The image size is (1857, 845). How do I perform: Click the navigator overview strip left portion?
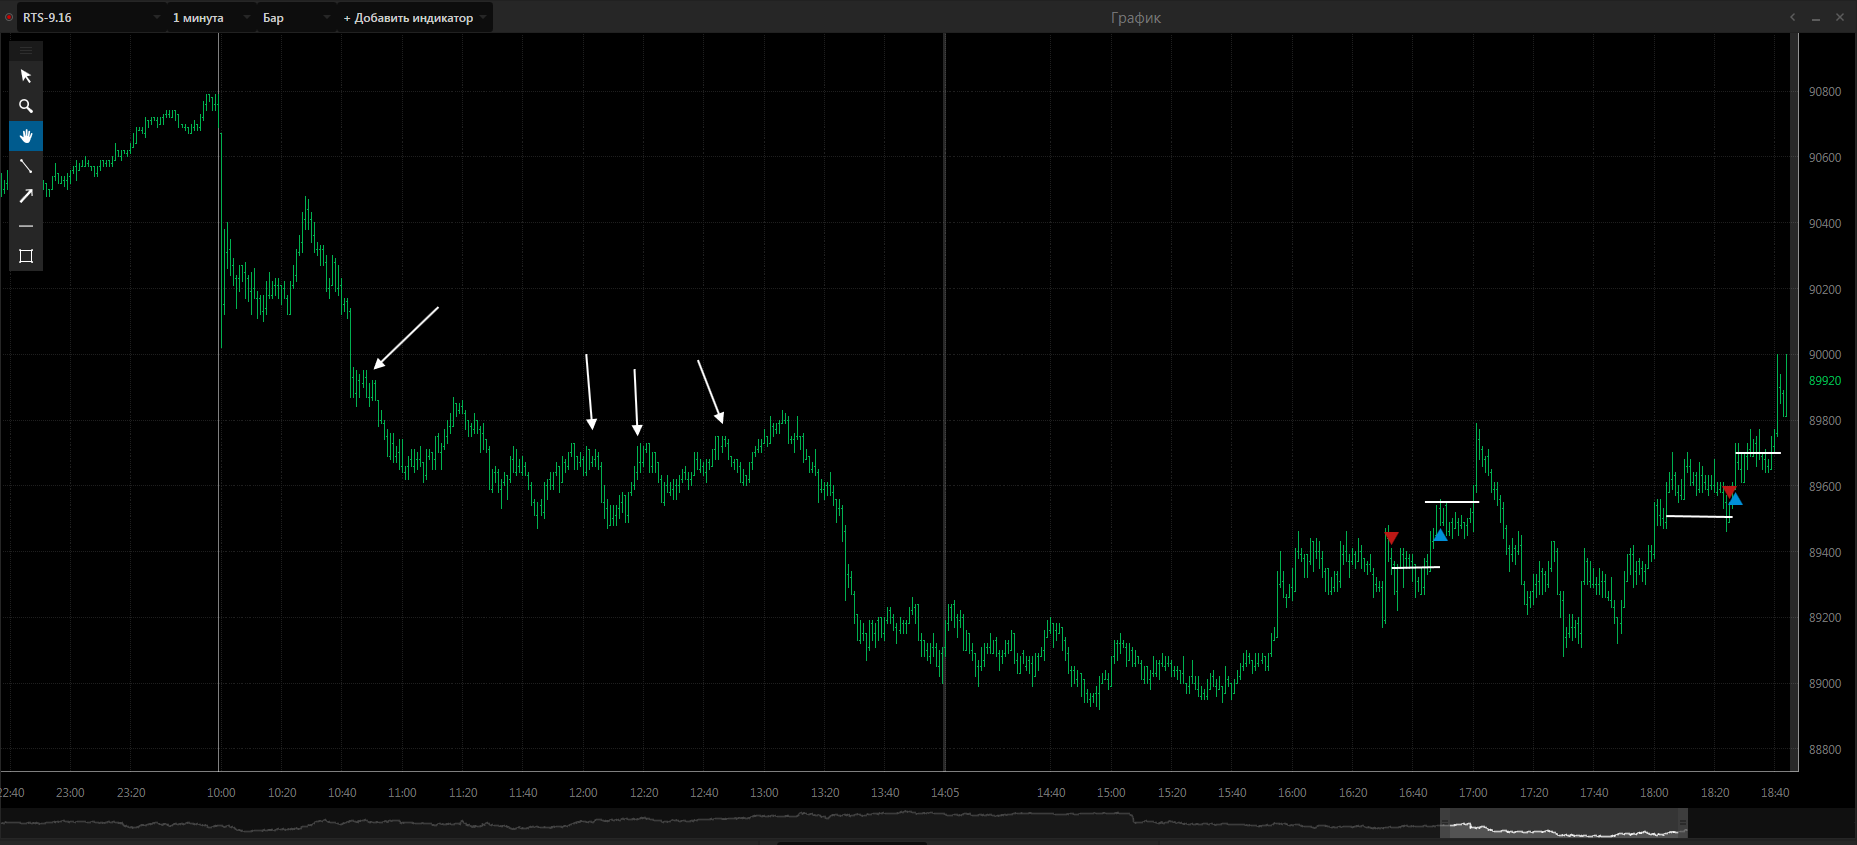click(x=720, y=824)
